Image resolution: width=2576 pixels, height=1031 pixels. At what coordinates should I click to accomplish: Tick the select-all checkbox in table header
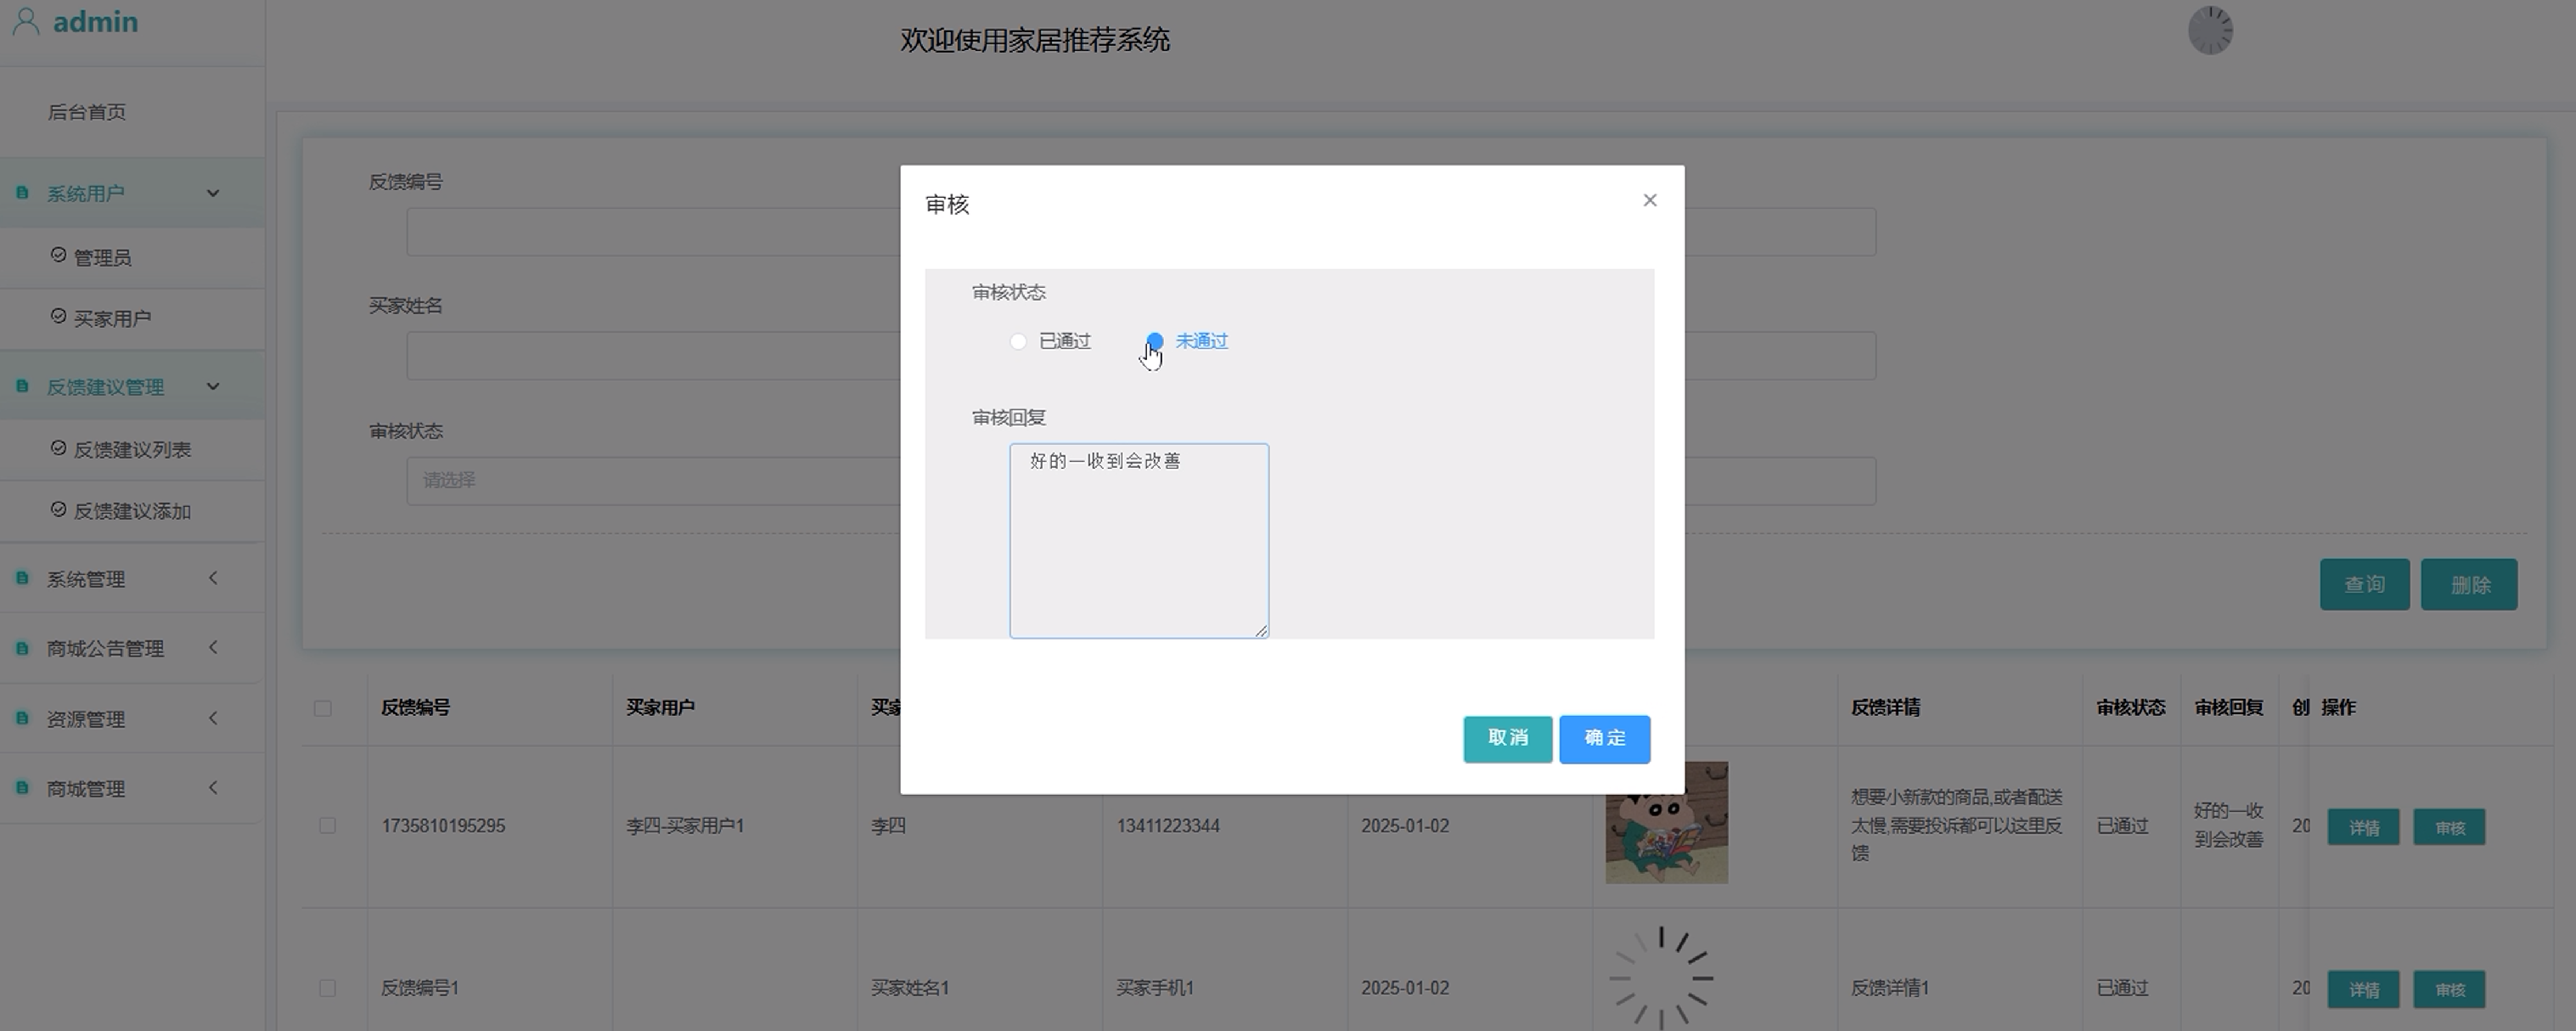322,709
